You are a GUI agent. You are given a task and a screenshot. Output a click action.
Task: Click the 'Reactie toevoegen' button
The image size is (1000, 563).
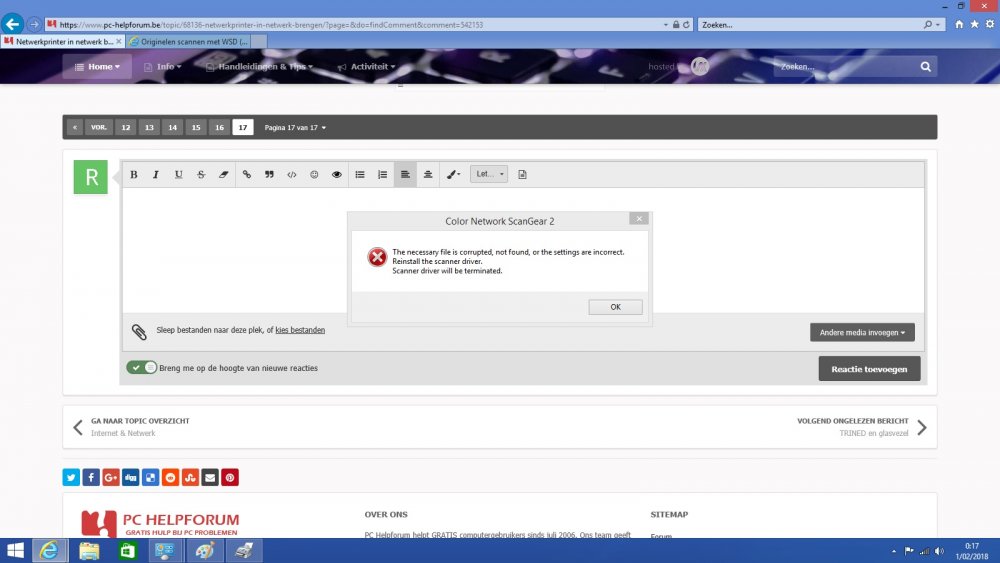pos(869,369)
